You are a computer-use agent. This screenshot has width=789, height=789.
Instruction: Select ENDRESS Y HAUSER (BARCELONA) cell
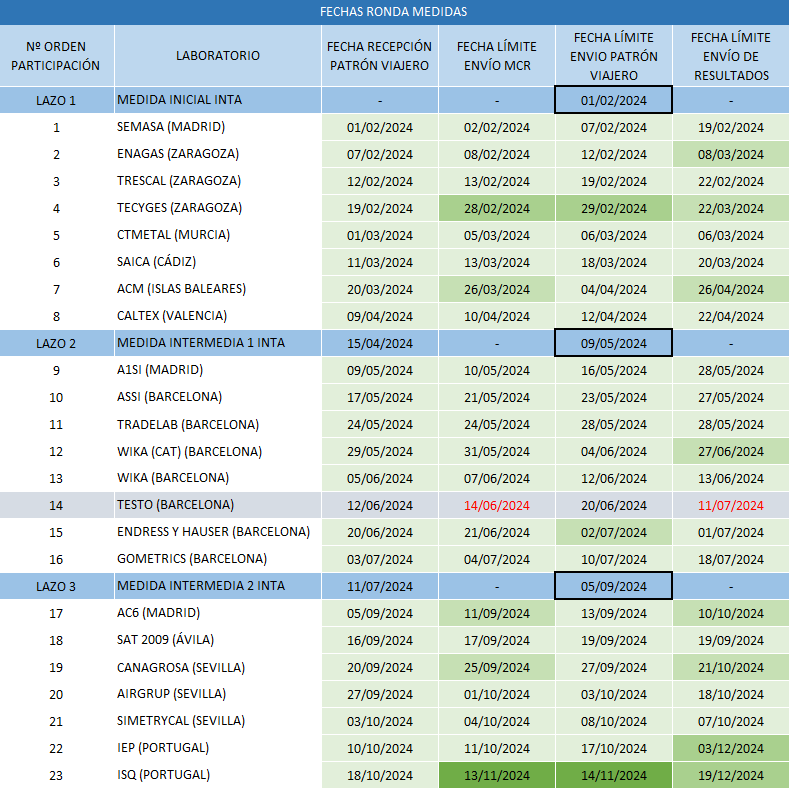218,532
